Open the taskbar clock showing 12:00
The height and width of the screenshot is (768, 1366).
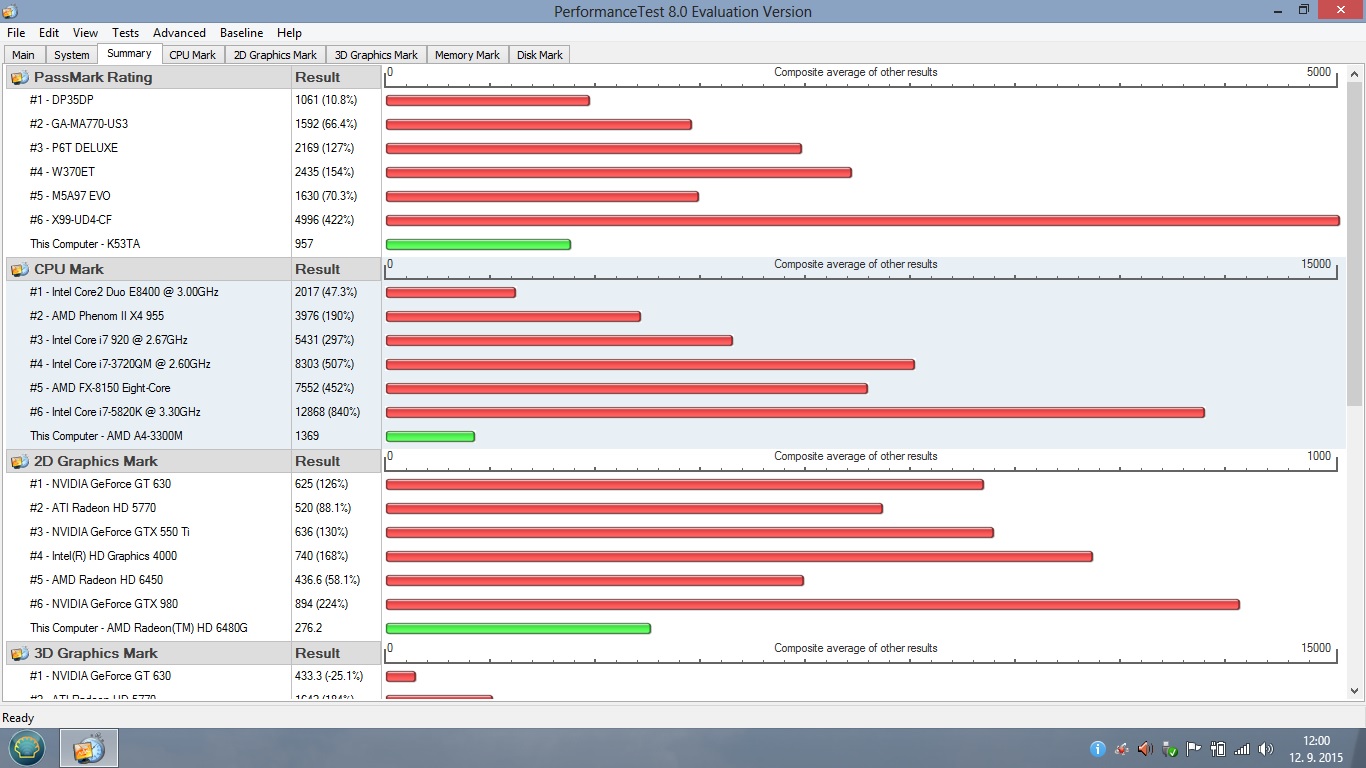1316,748
